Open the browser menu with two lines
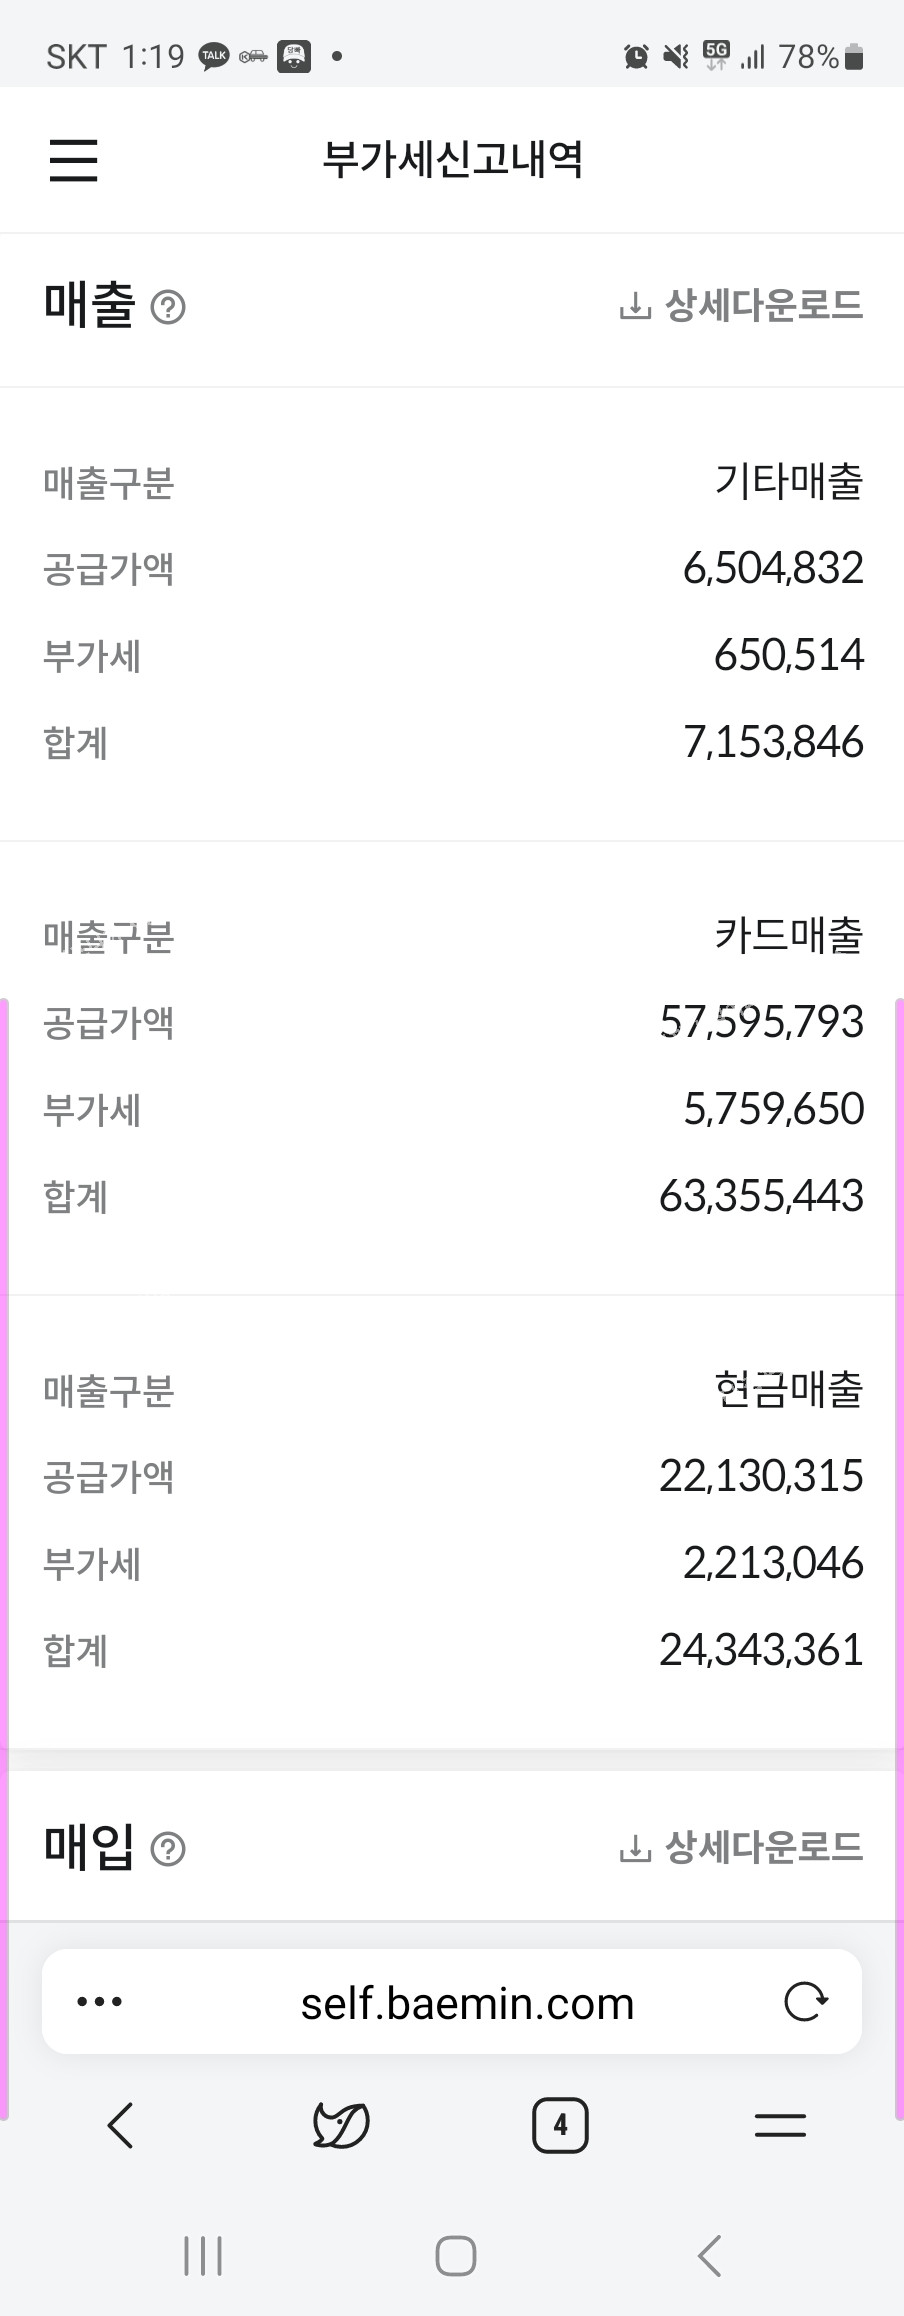The height and width of the screenshot is (2316, 904). (780, 2125)
